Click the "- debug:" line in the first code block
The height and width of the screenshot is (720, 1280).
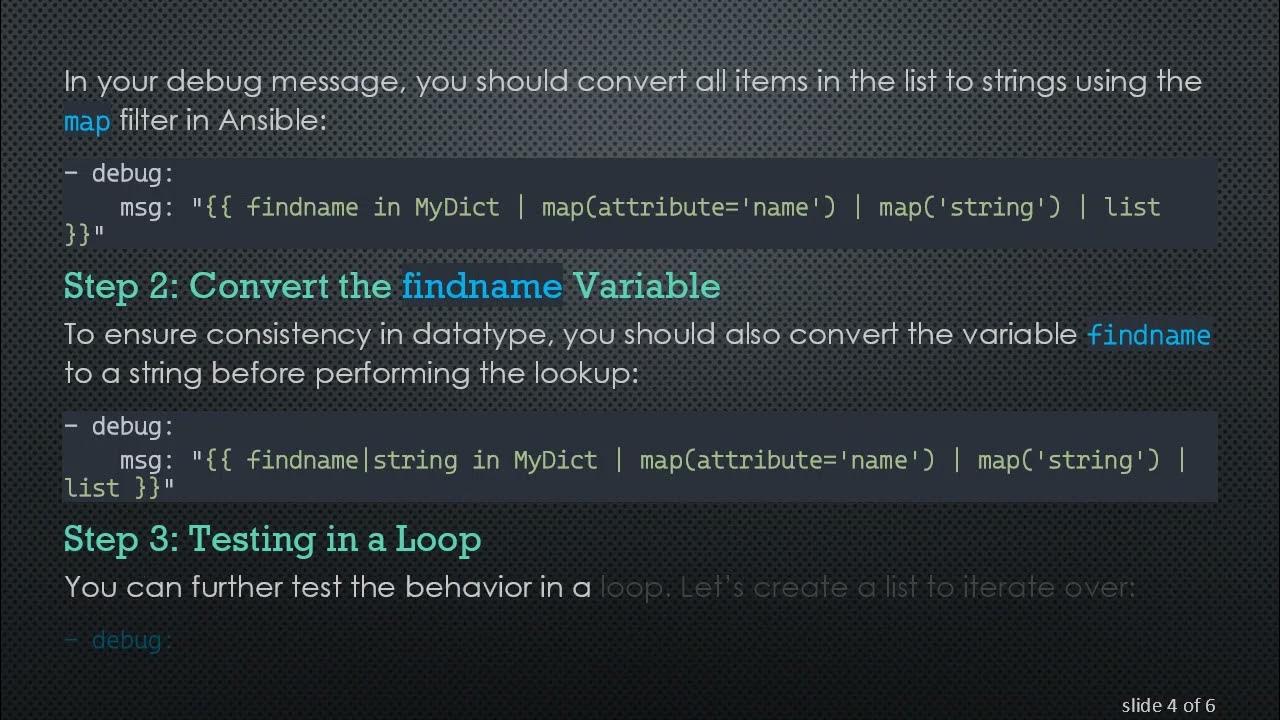(x=119, y=174)
